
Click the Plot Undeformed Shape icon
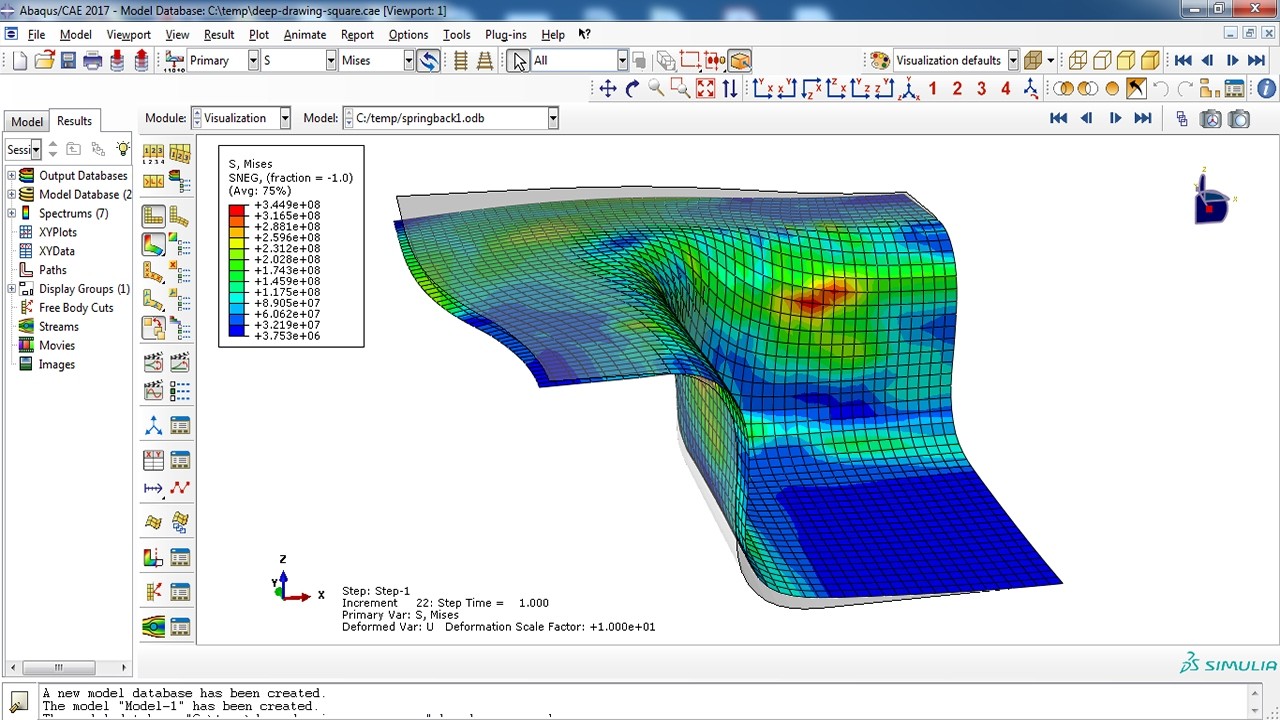153,215
